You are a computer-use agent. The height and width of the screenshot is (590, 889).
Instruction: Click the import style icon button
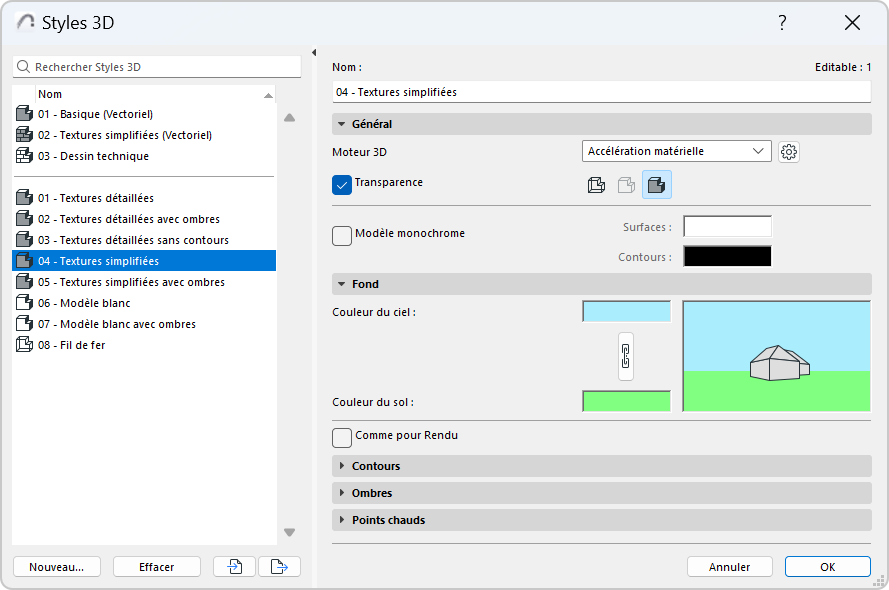click(x=235, y=567)
